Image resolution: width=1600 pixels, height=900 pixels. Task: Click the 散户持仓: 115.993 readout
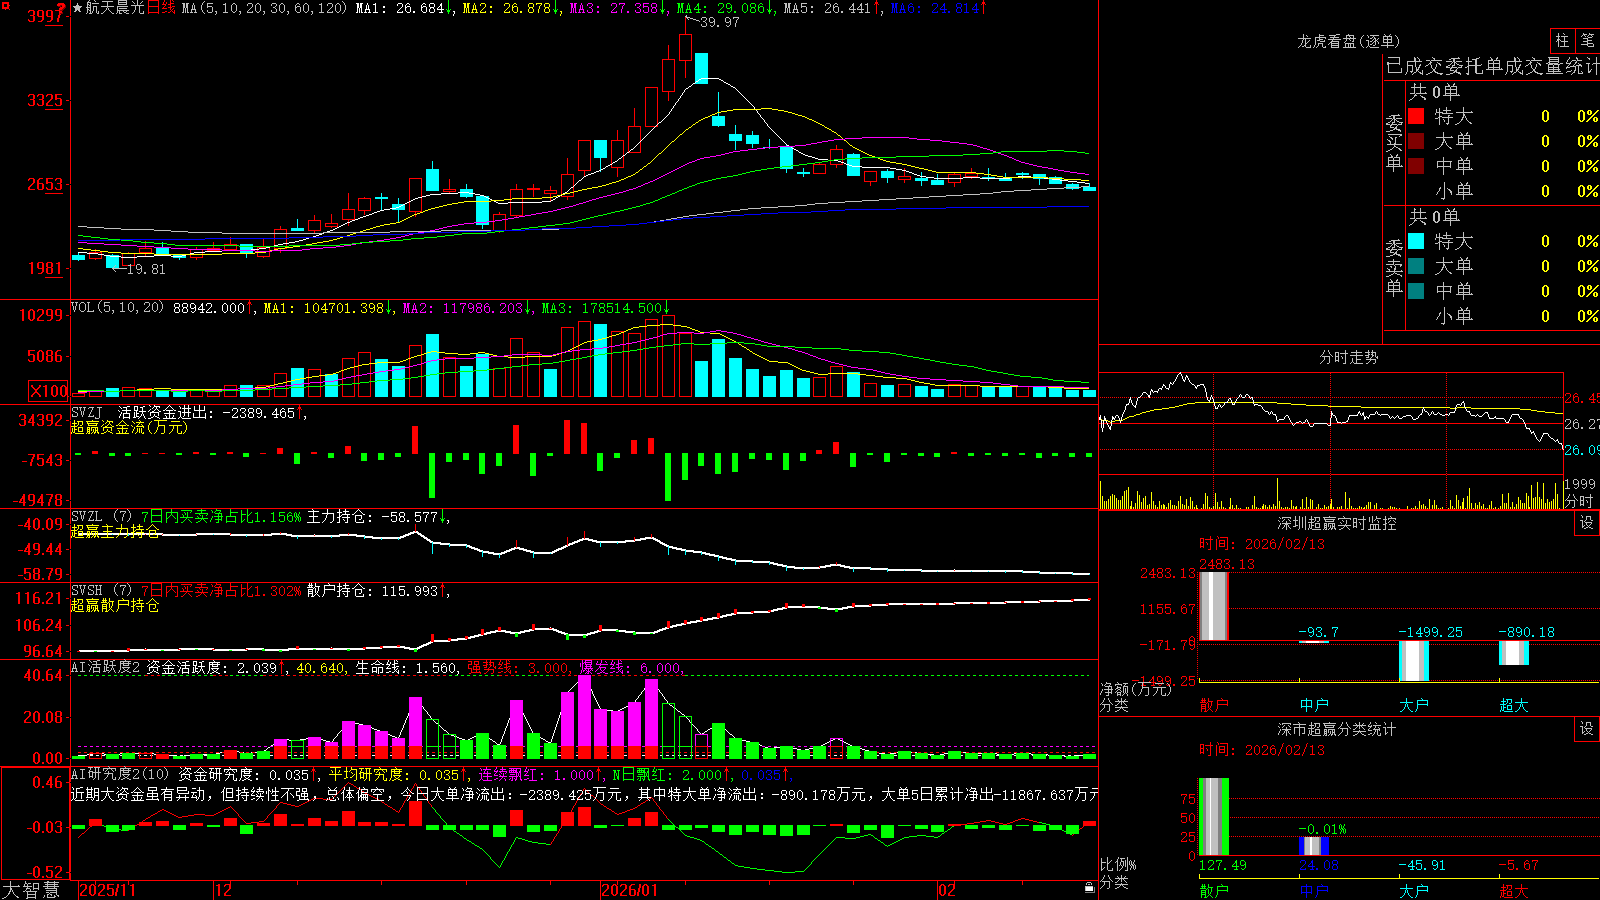pyautogui.click(x=377, y=591)
